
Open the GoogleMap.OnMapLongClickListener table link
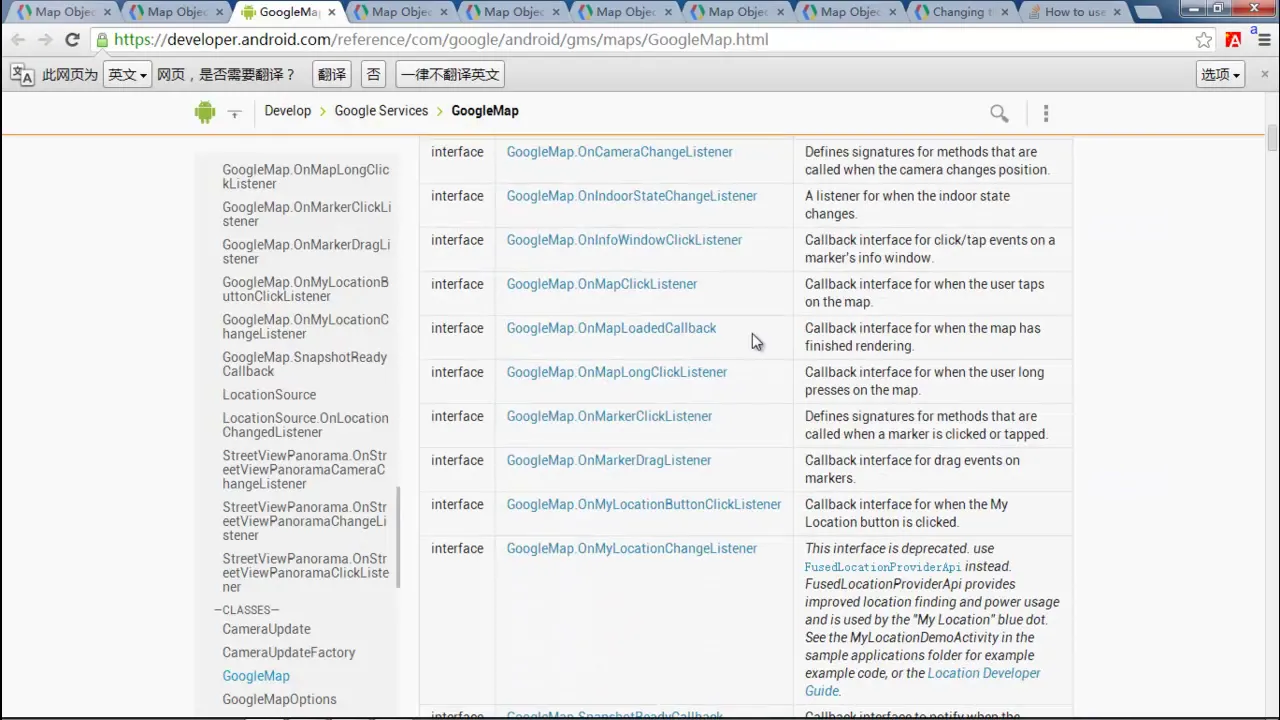click(x=617, y=372)
